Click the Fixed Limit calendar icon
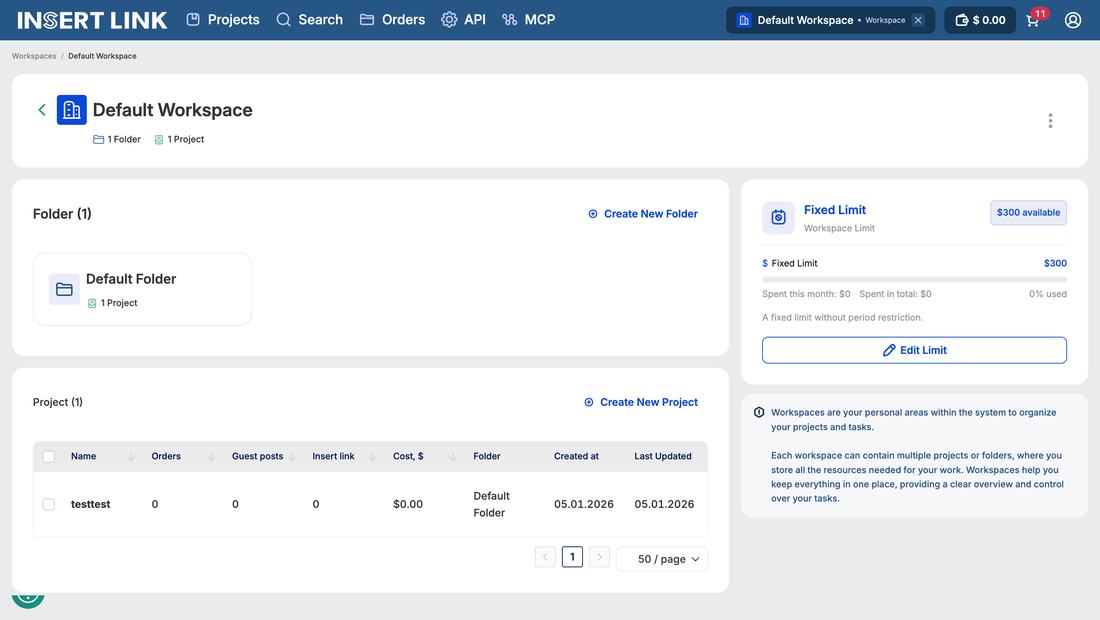The height and width of the screenshot is (620, 1100). 778,217
